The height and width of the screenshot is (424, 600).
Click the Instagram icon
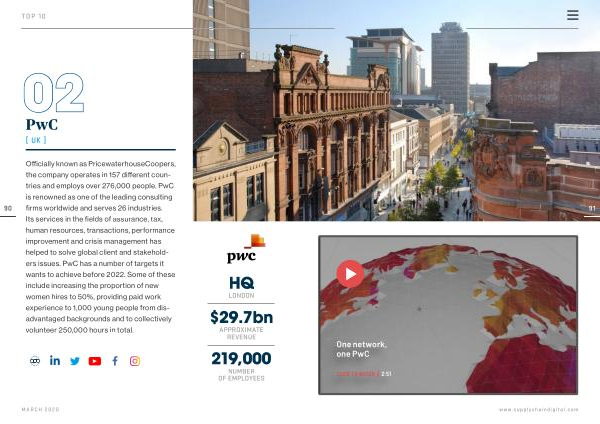tap(135, 361)
